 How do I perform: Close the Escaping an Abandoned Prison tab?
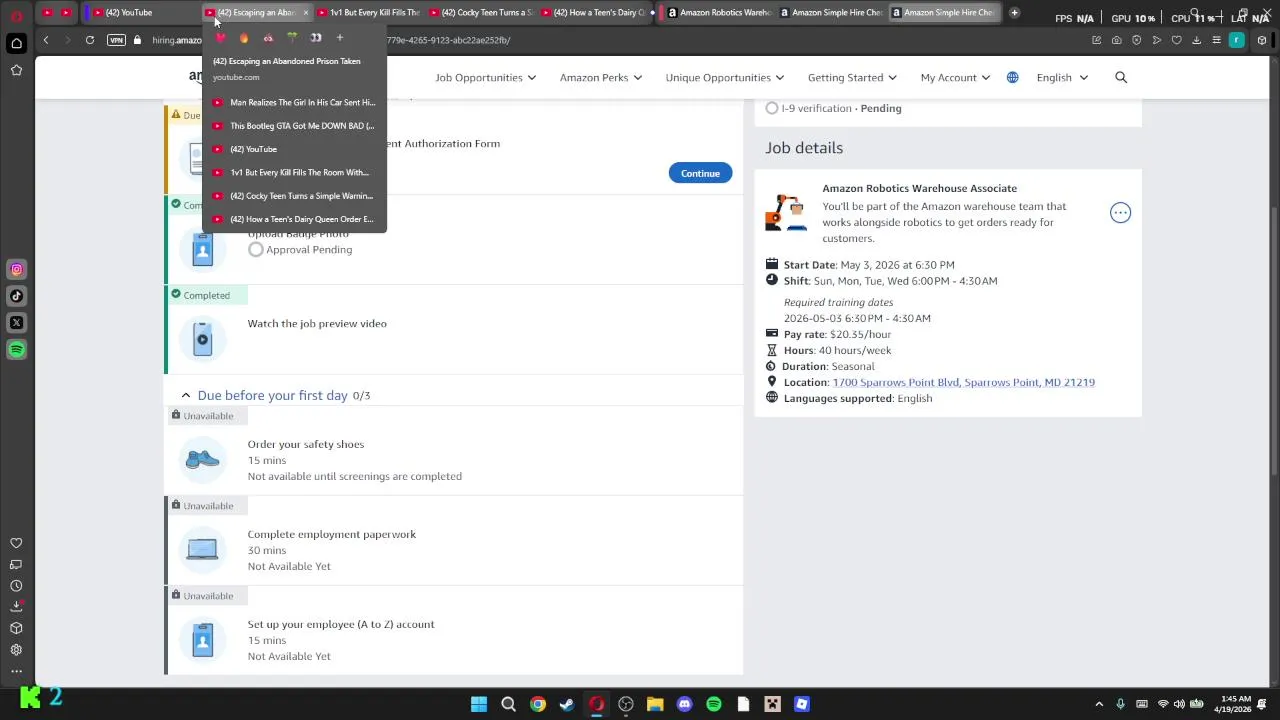pos(305,12)
